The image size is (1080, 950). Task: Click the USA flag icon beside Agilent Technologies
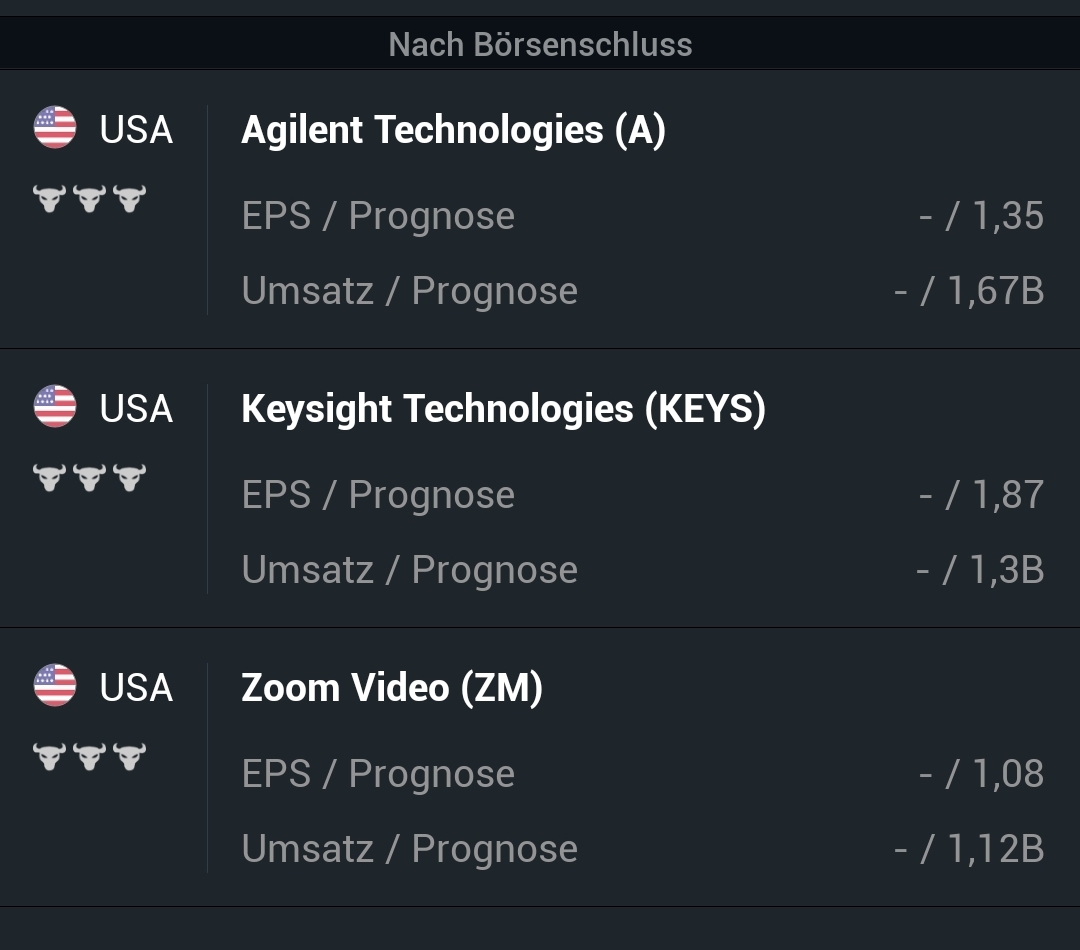click(x=55, y=129)
